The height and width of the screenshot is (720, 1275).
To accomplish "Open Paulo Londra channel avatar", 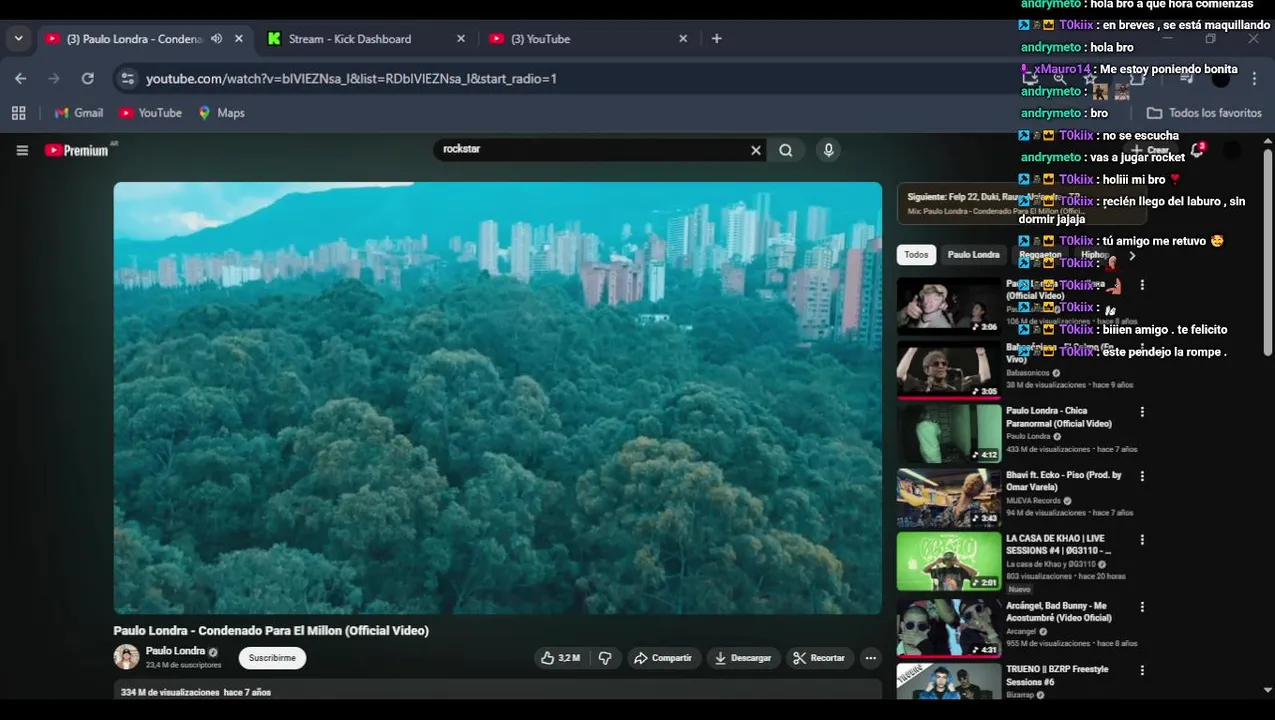I will [126, 657].
